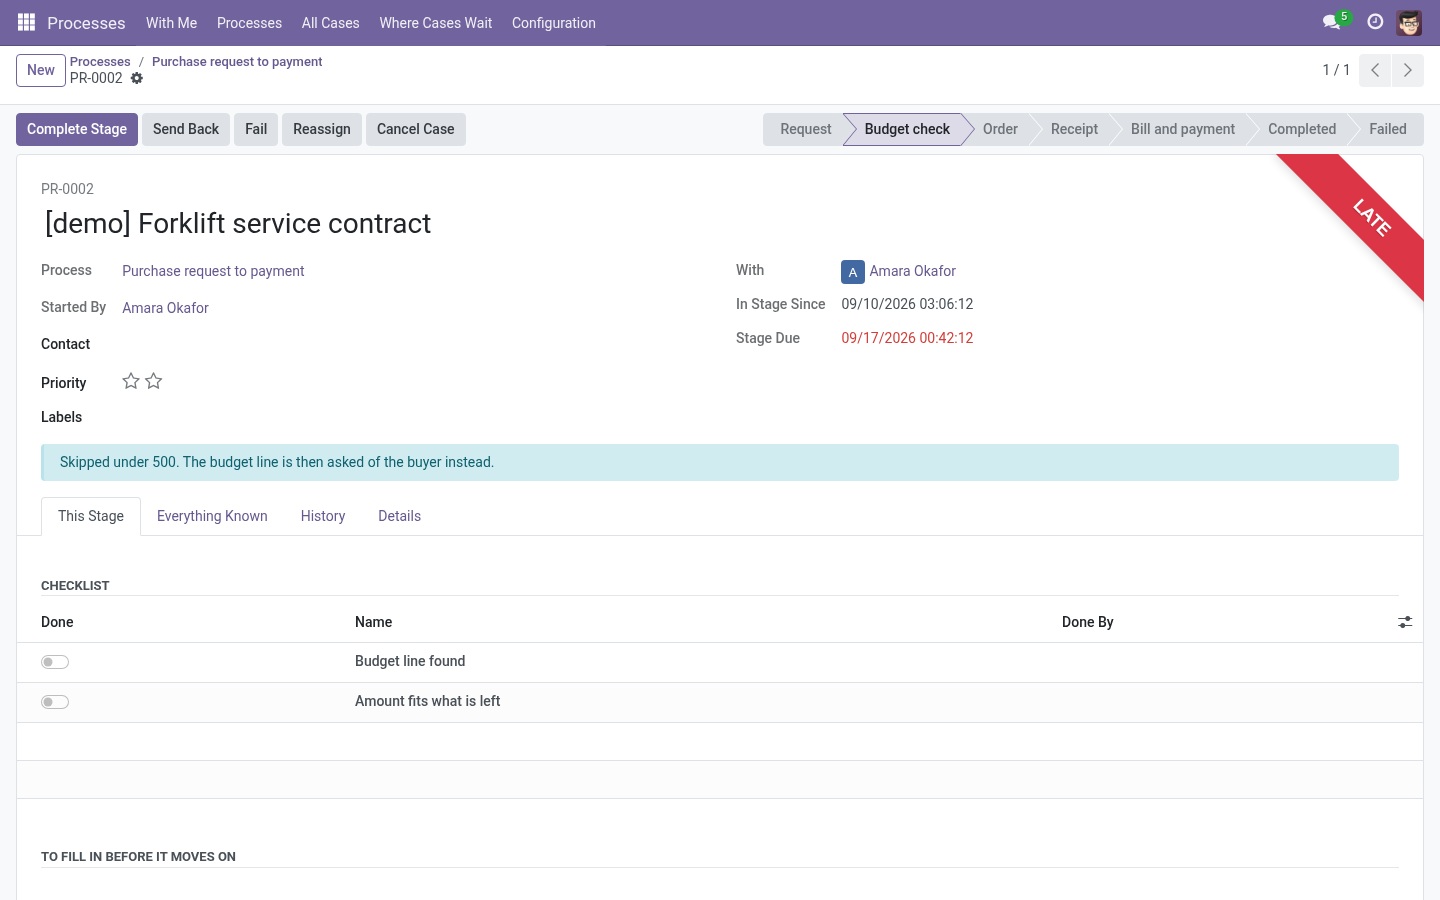This screenshot has height=900, width=1440.
Task: Open the apps grid menu icon
Action: pos(27,22)
